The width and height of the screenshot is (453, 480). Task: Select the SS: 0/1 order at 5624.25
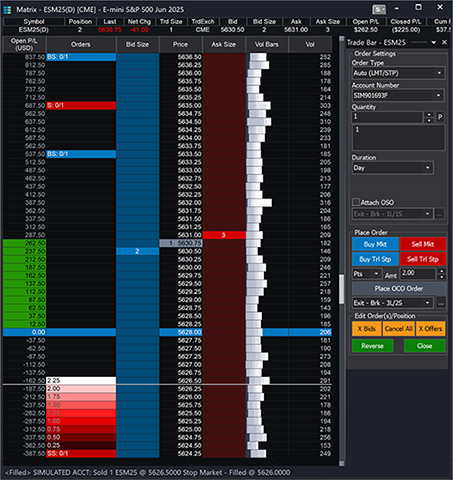81,454
